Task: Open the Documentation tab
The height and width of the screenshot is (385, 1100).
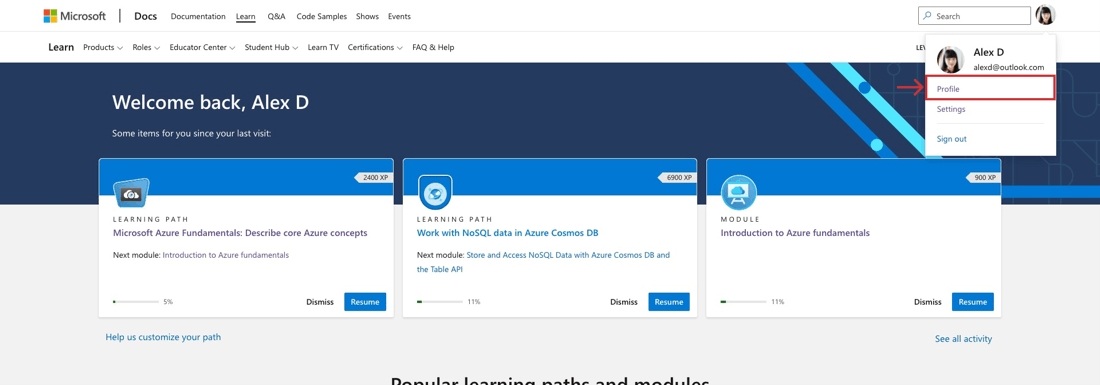Action: 198,16
